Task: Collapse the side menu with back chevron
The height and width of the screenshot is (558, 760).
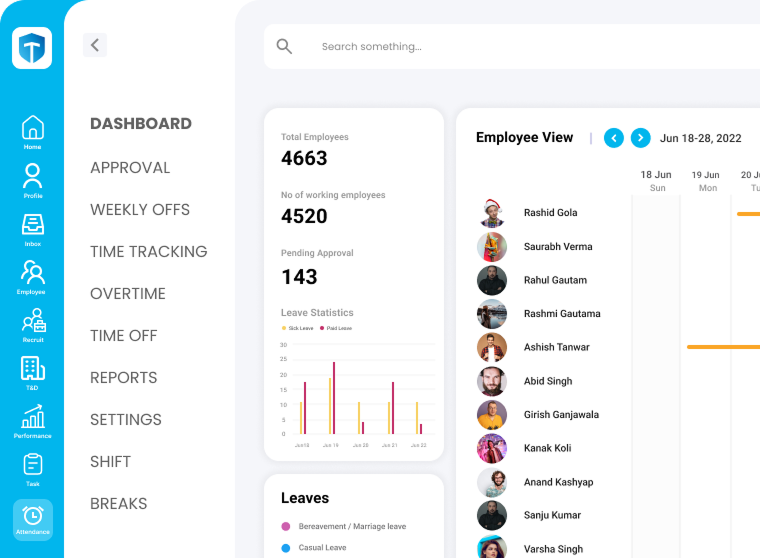Action: (94, 45)
